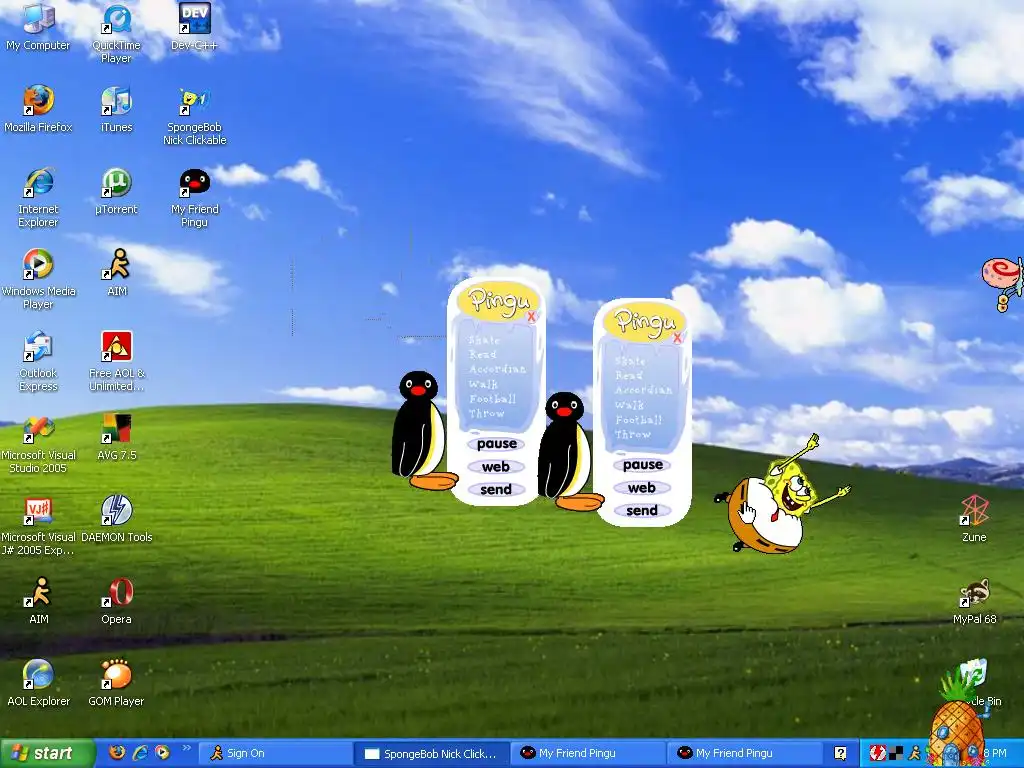The height and width of the screenshot is (768, 1024).
Task: Click pause on the right Pingu panel
Action: click(643, 465)
